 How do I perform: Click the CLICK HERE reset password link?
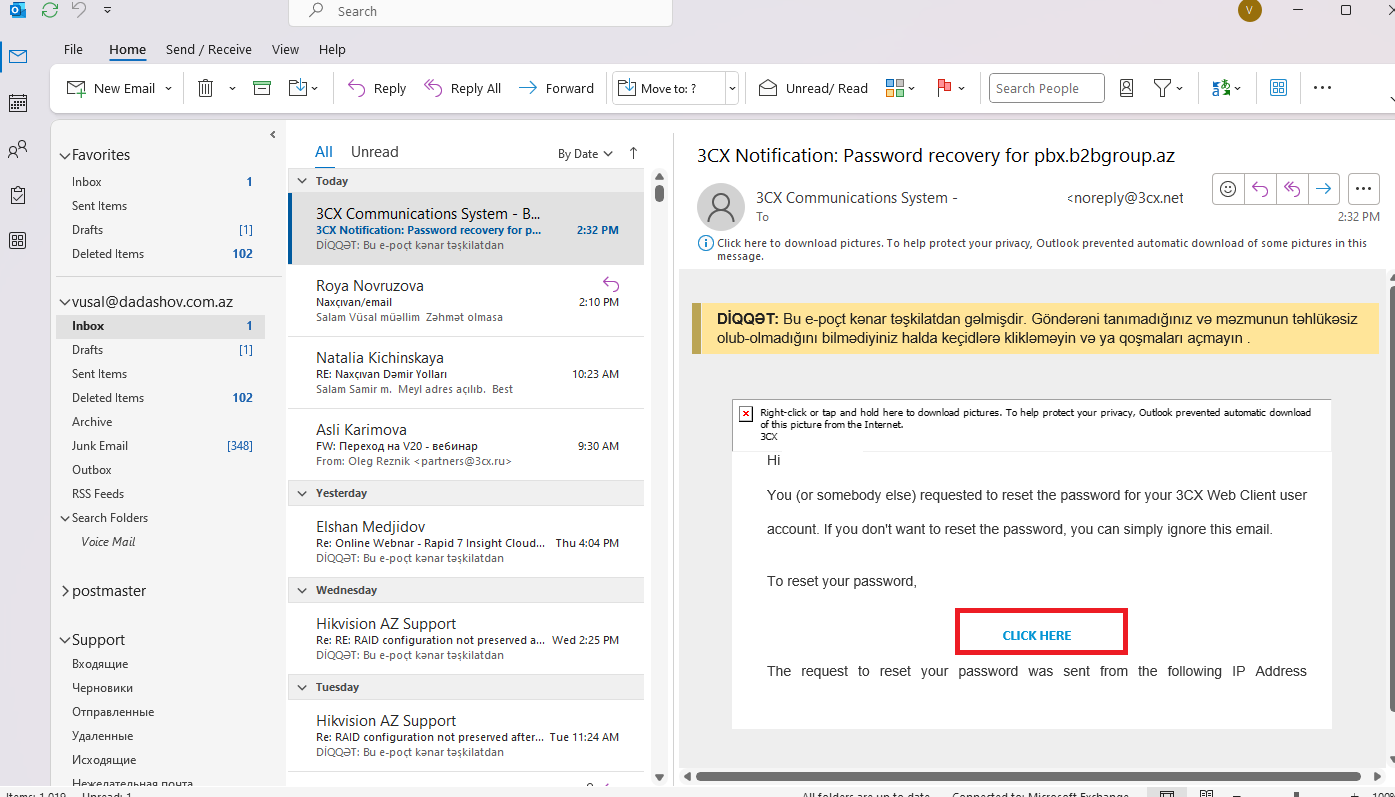[x=1037, y=636]
